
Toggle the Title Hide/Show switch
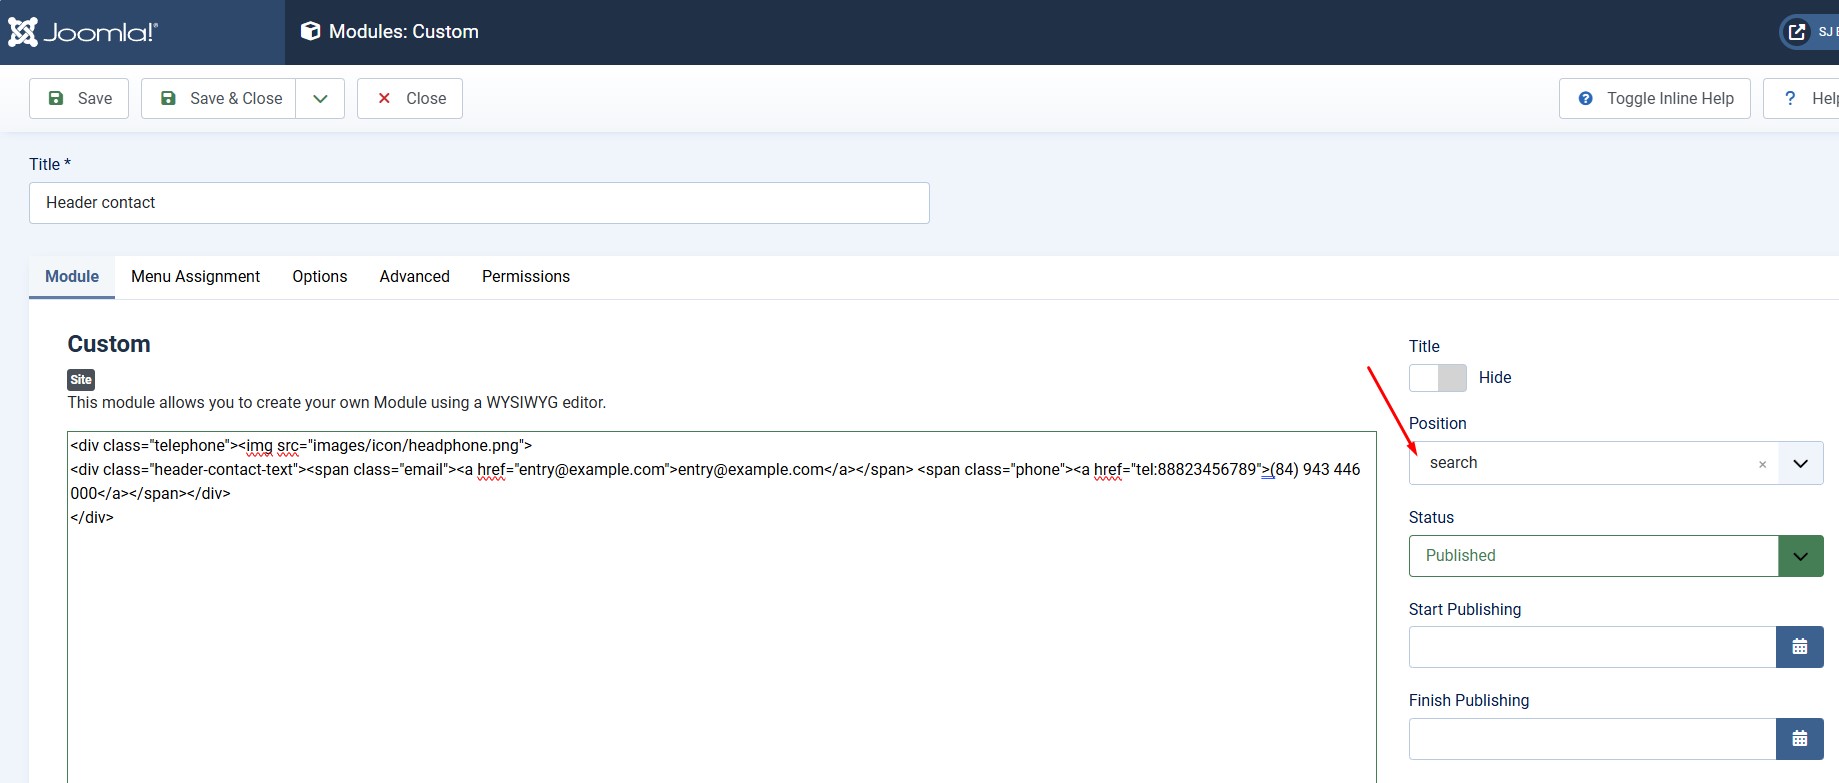[1437, 378]
